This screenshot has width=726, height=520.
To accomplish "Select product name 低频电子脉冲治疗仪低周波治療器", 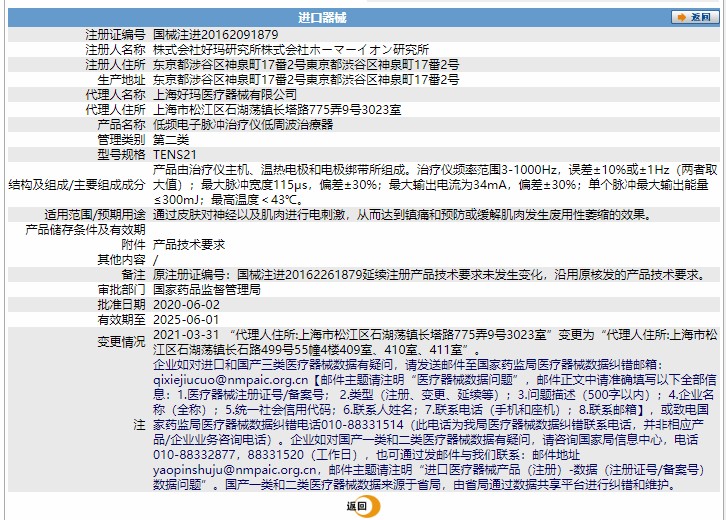I will [243, 125].
